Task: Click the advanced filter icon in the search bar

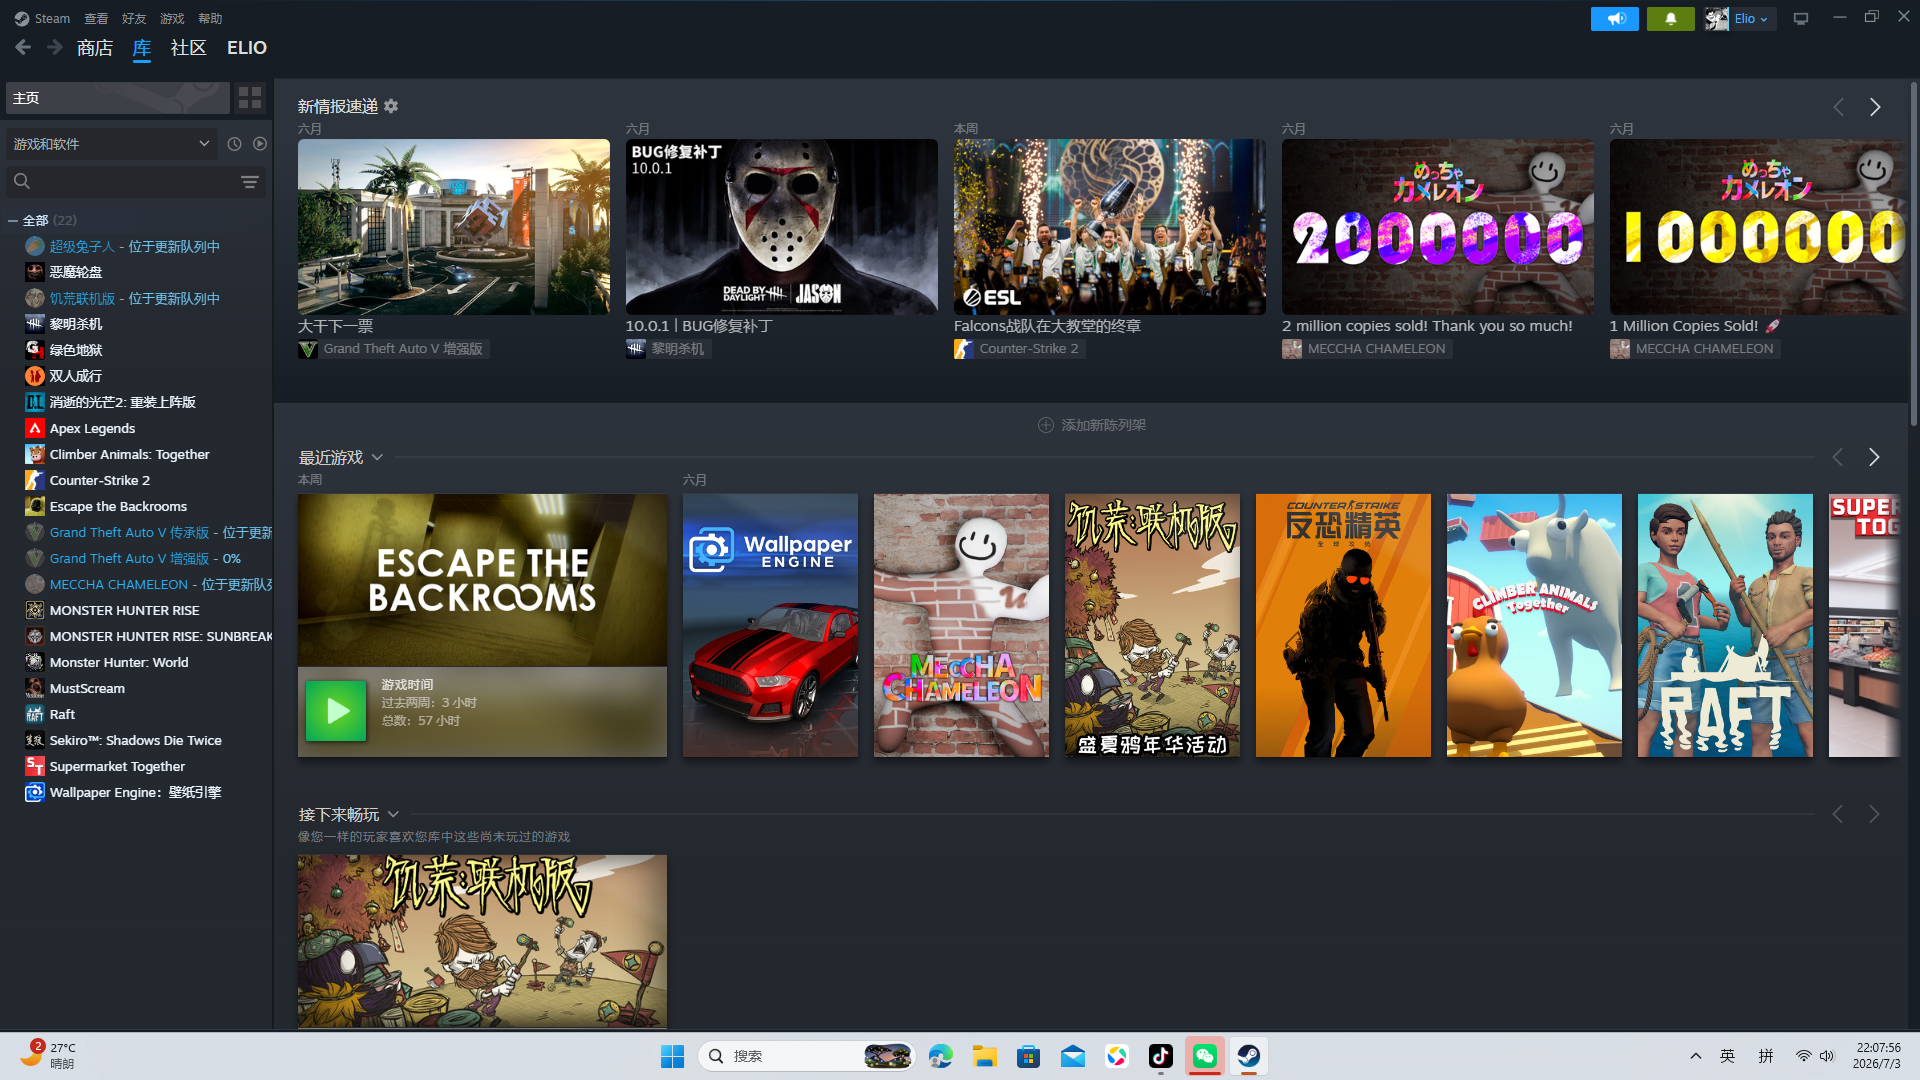Action: pyautogui.click(x=250, y=182)
